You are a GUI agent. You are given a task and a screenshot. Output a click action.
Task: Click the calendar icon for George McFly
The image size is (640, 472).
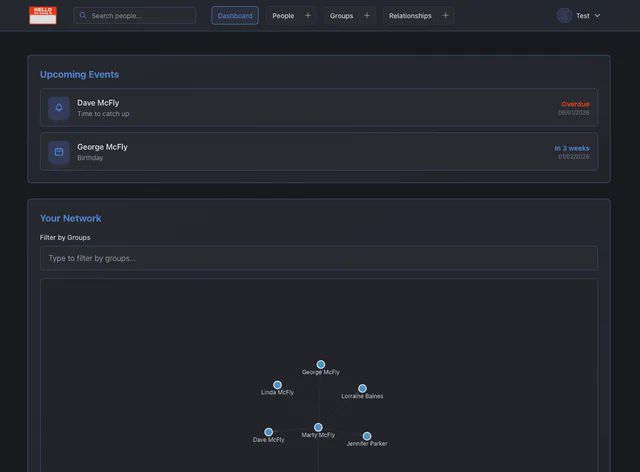pos(59,152)
